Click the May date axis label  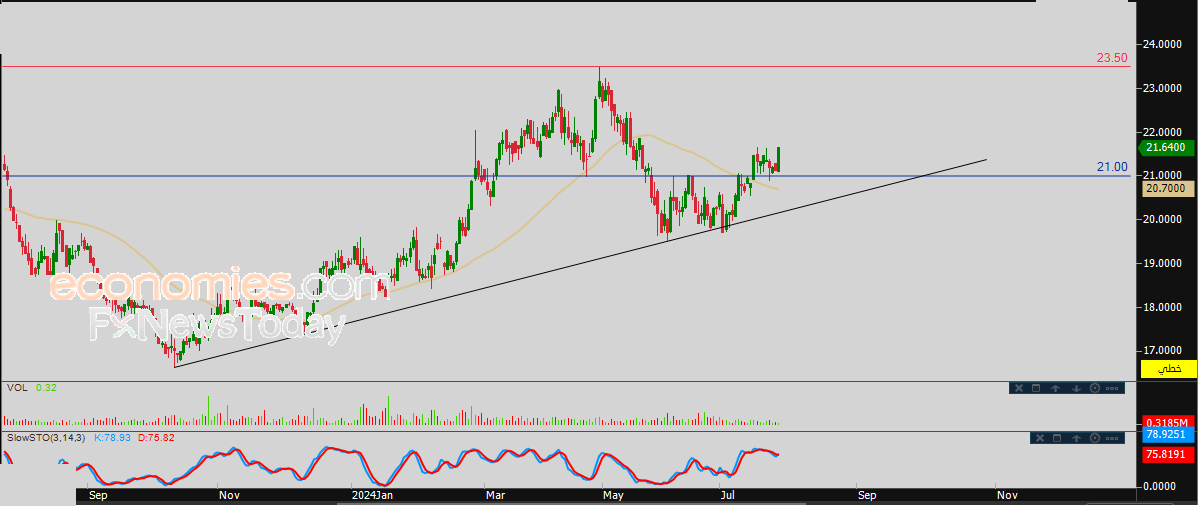[614, 495]
